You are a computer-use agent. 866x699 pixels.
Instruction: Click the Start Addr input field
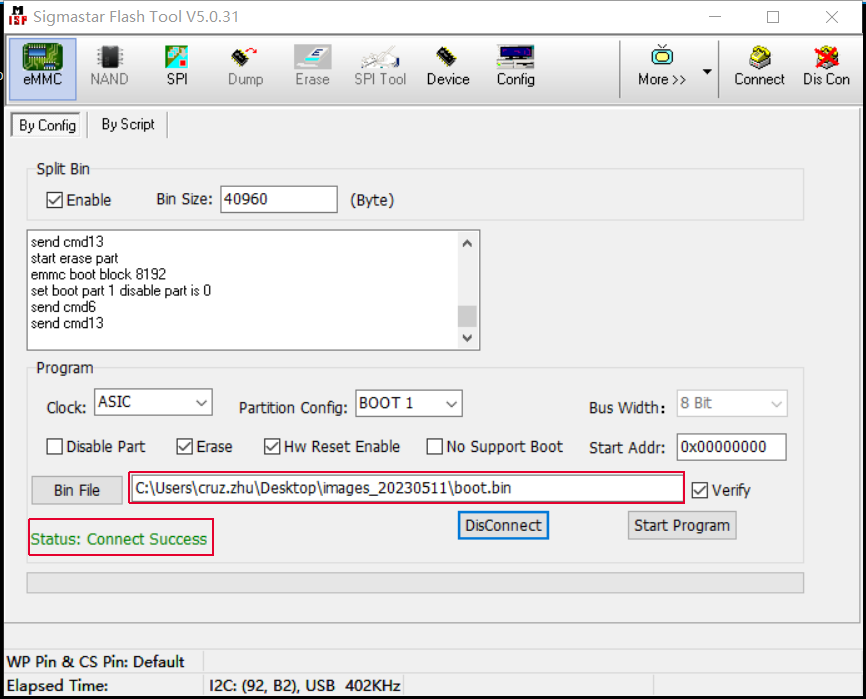(731, 447)
